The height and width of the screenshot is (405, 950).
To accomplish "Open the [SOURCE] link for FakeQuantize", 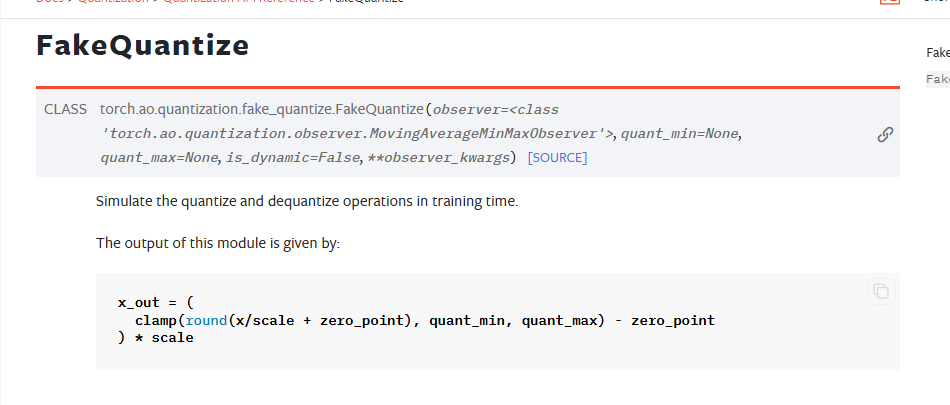I will tap(557, 158).
